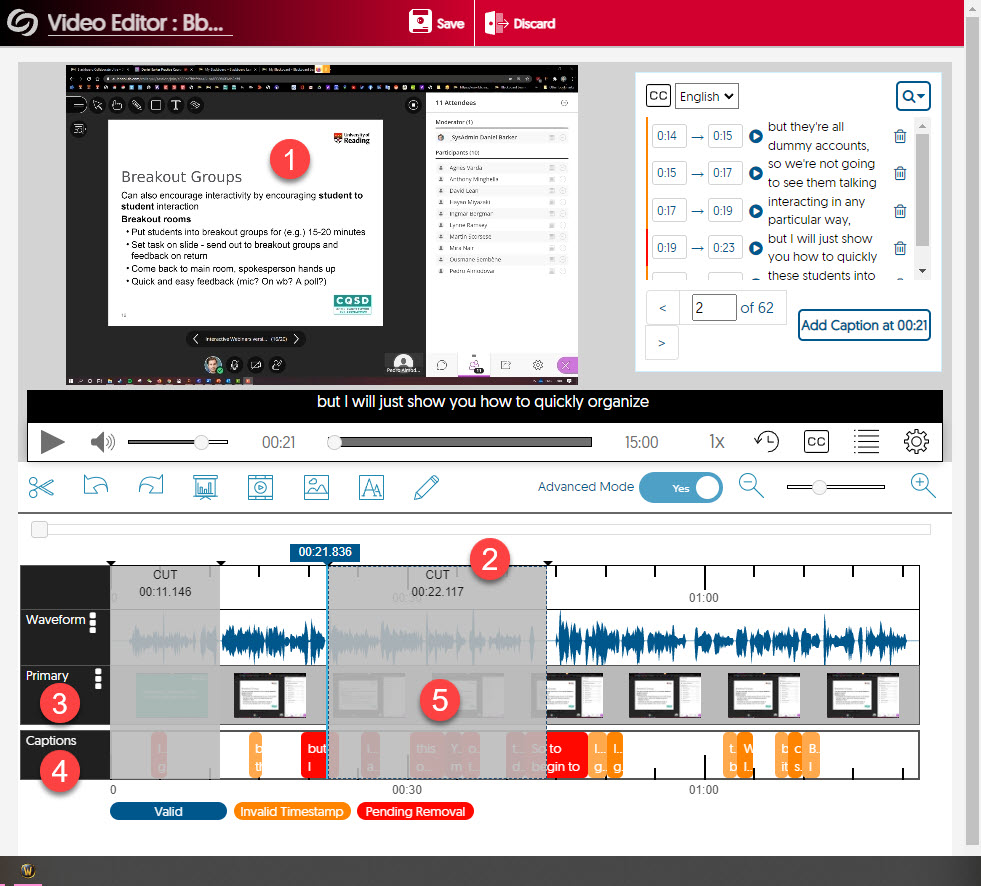Viewport: 981px width, 886px height.
Task: Click the redo arrow
Action: pos(151,486)
